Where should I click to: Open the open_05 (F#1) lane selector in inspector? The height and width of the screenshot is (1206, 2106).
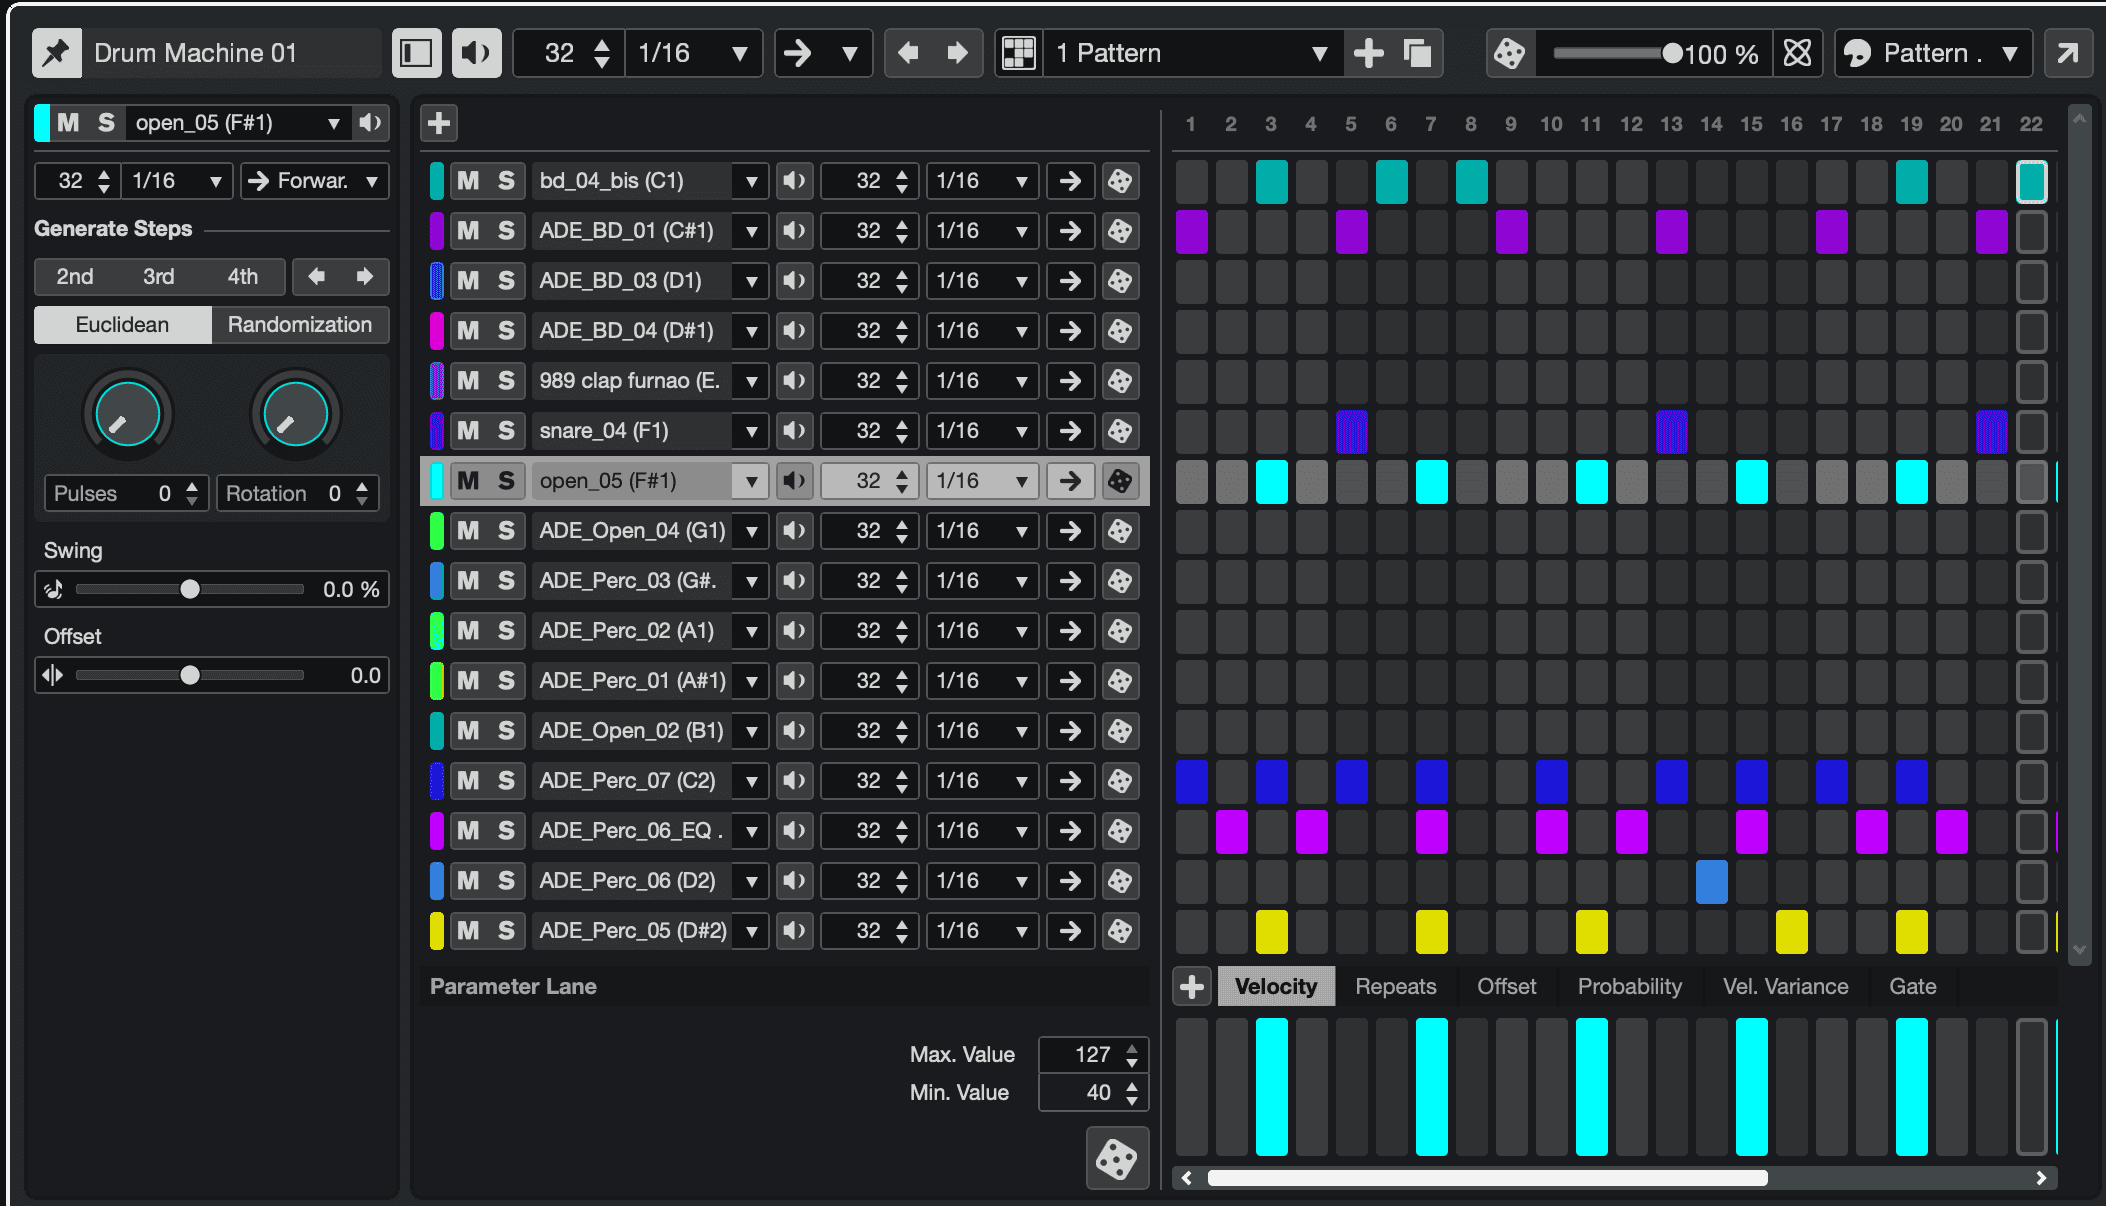pyautogui.click(x=240, y=123)
